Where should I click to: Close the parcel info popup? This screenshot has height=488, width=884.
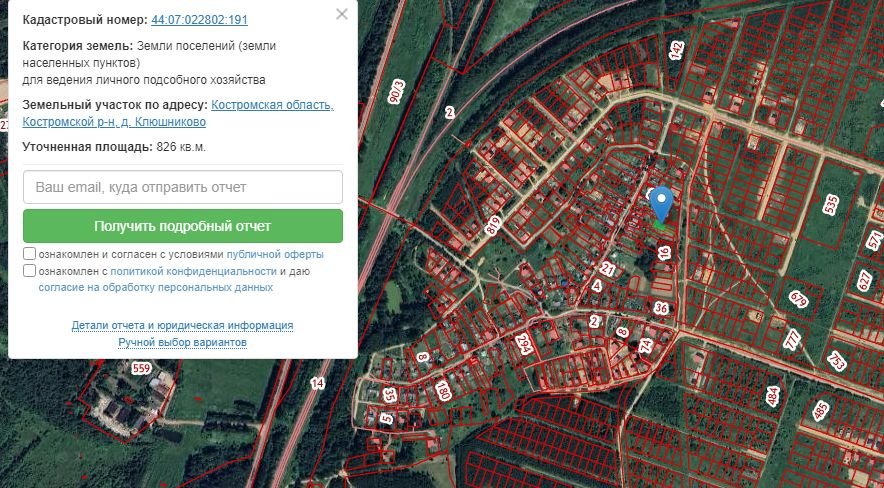[x=342, y=14]
